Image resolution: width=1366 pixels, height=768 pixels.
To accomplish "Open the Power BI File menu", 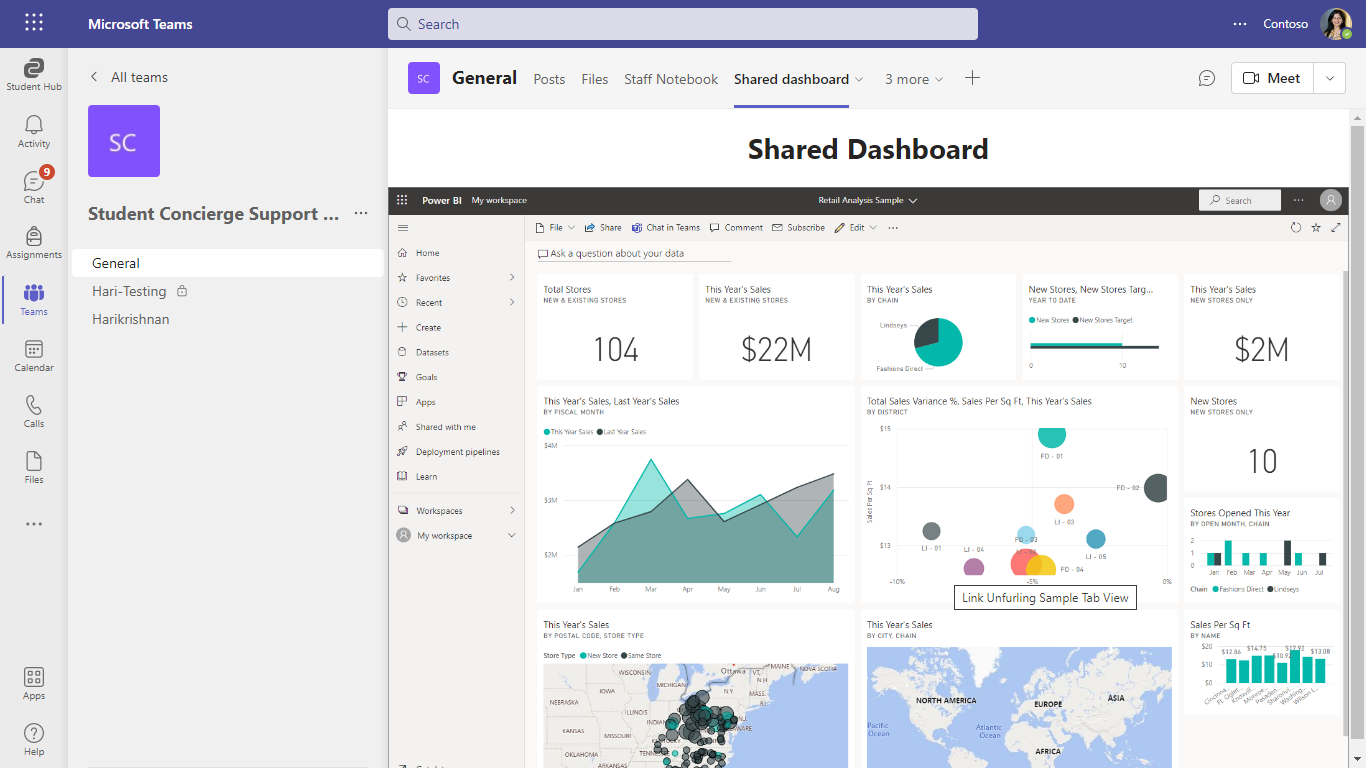I will coord(556,228).
